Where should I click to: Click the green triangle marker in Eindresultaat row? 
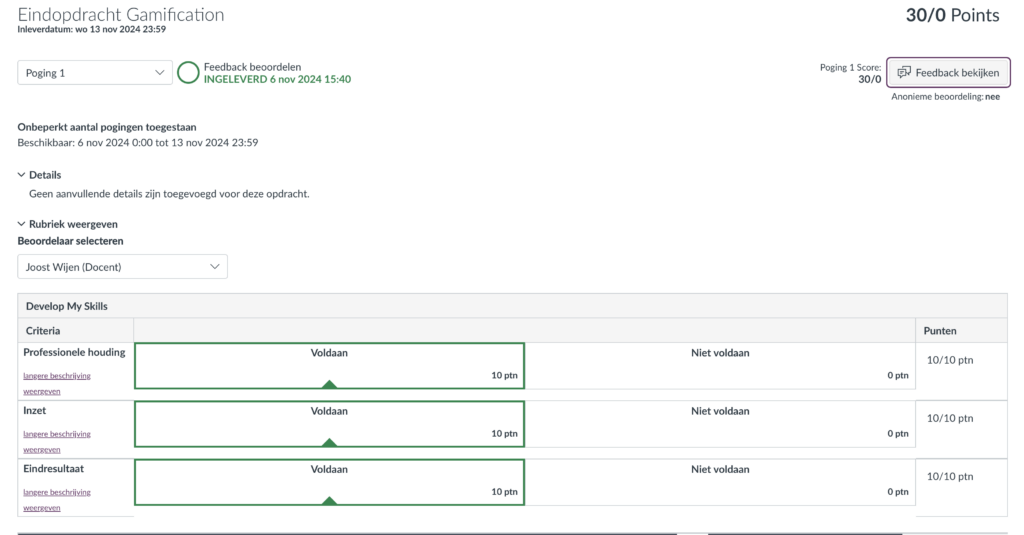329,500
